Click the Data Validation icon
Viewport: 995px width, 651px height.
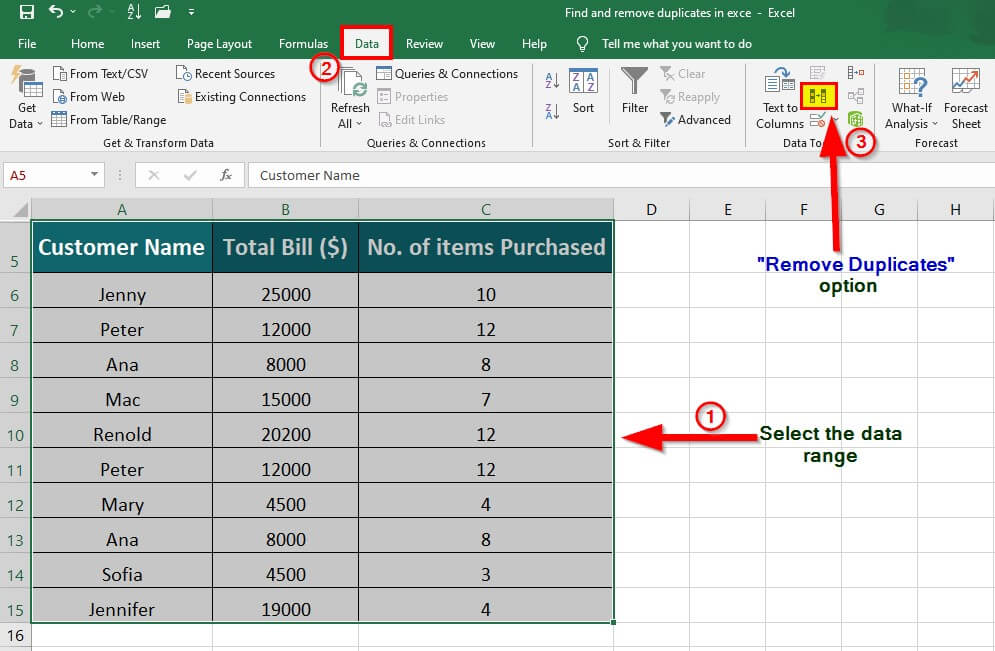818,118
